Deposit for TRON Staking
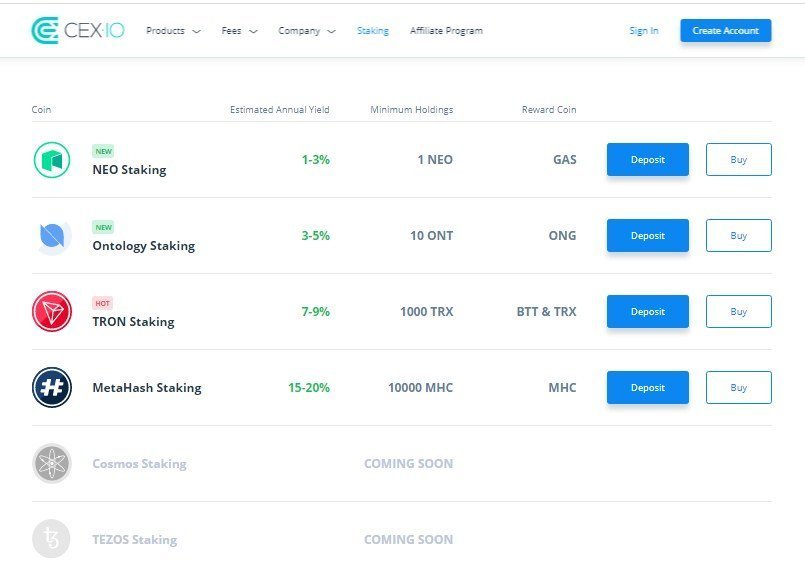Screen dimensions: 805x569 (648, 312)
